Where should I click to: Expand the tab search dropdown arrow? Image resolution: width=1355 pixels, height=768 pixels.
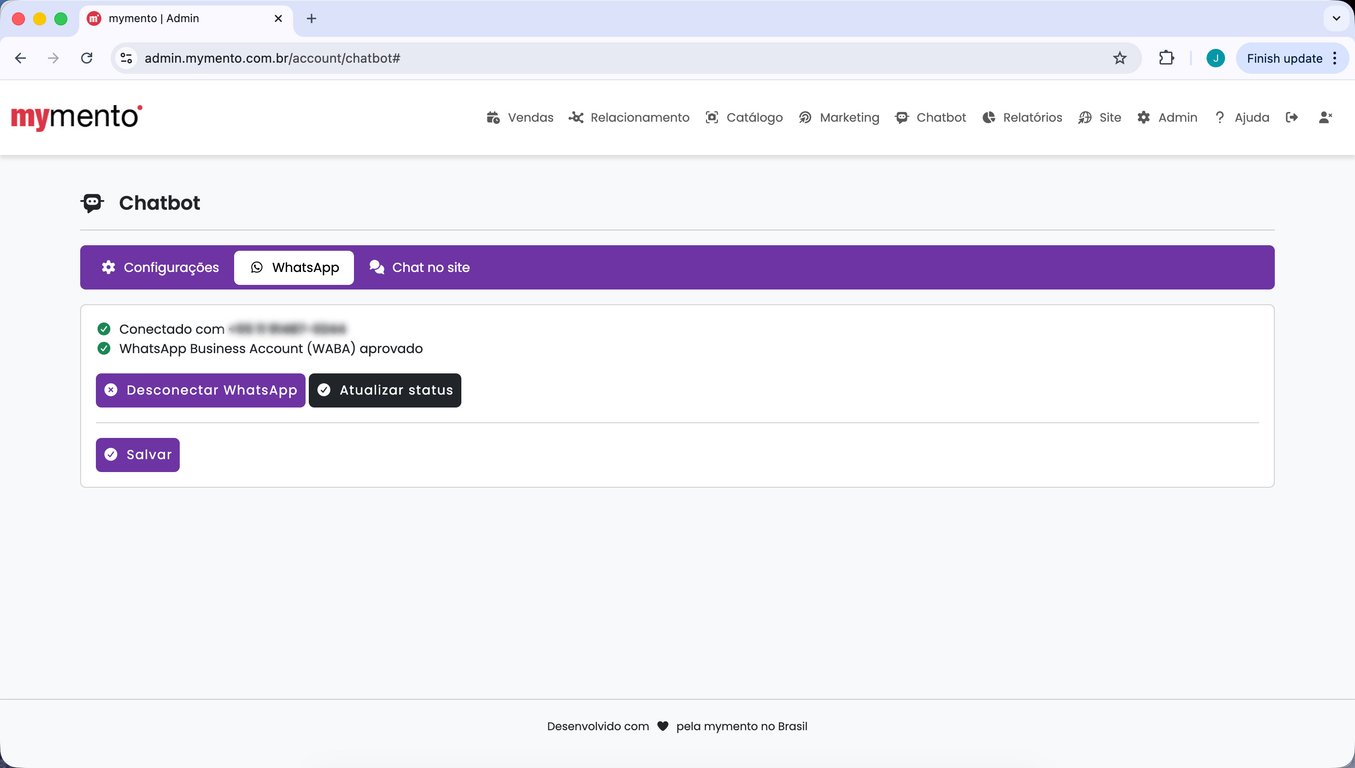[1336, 19]
